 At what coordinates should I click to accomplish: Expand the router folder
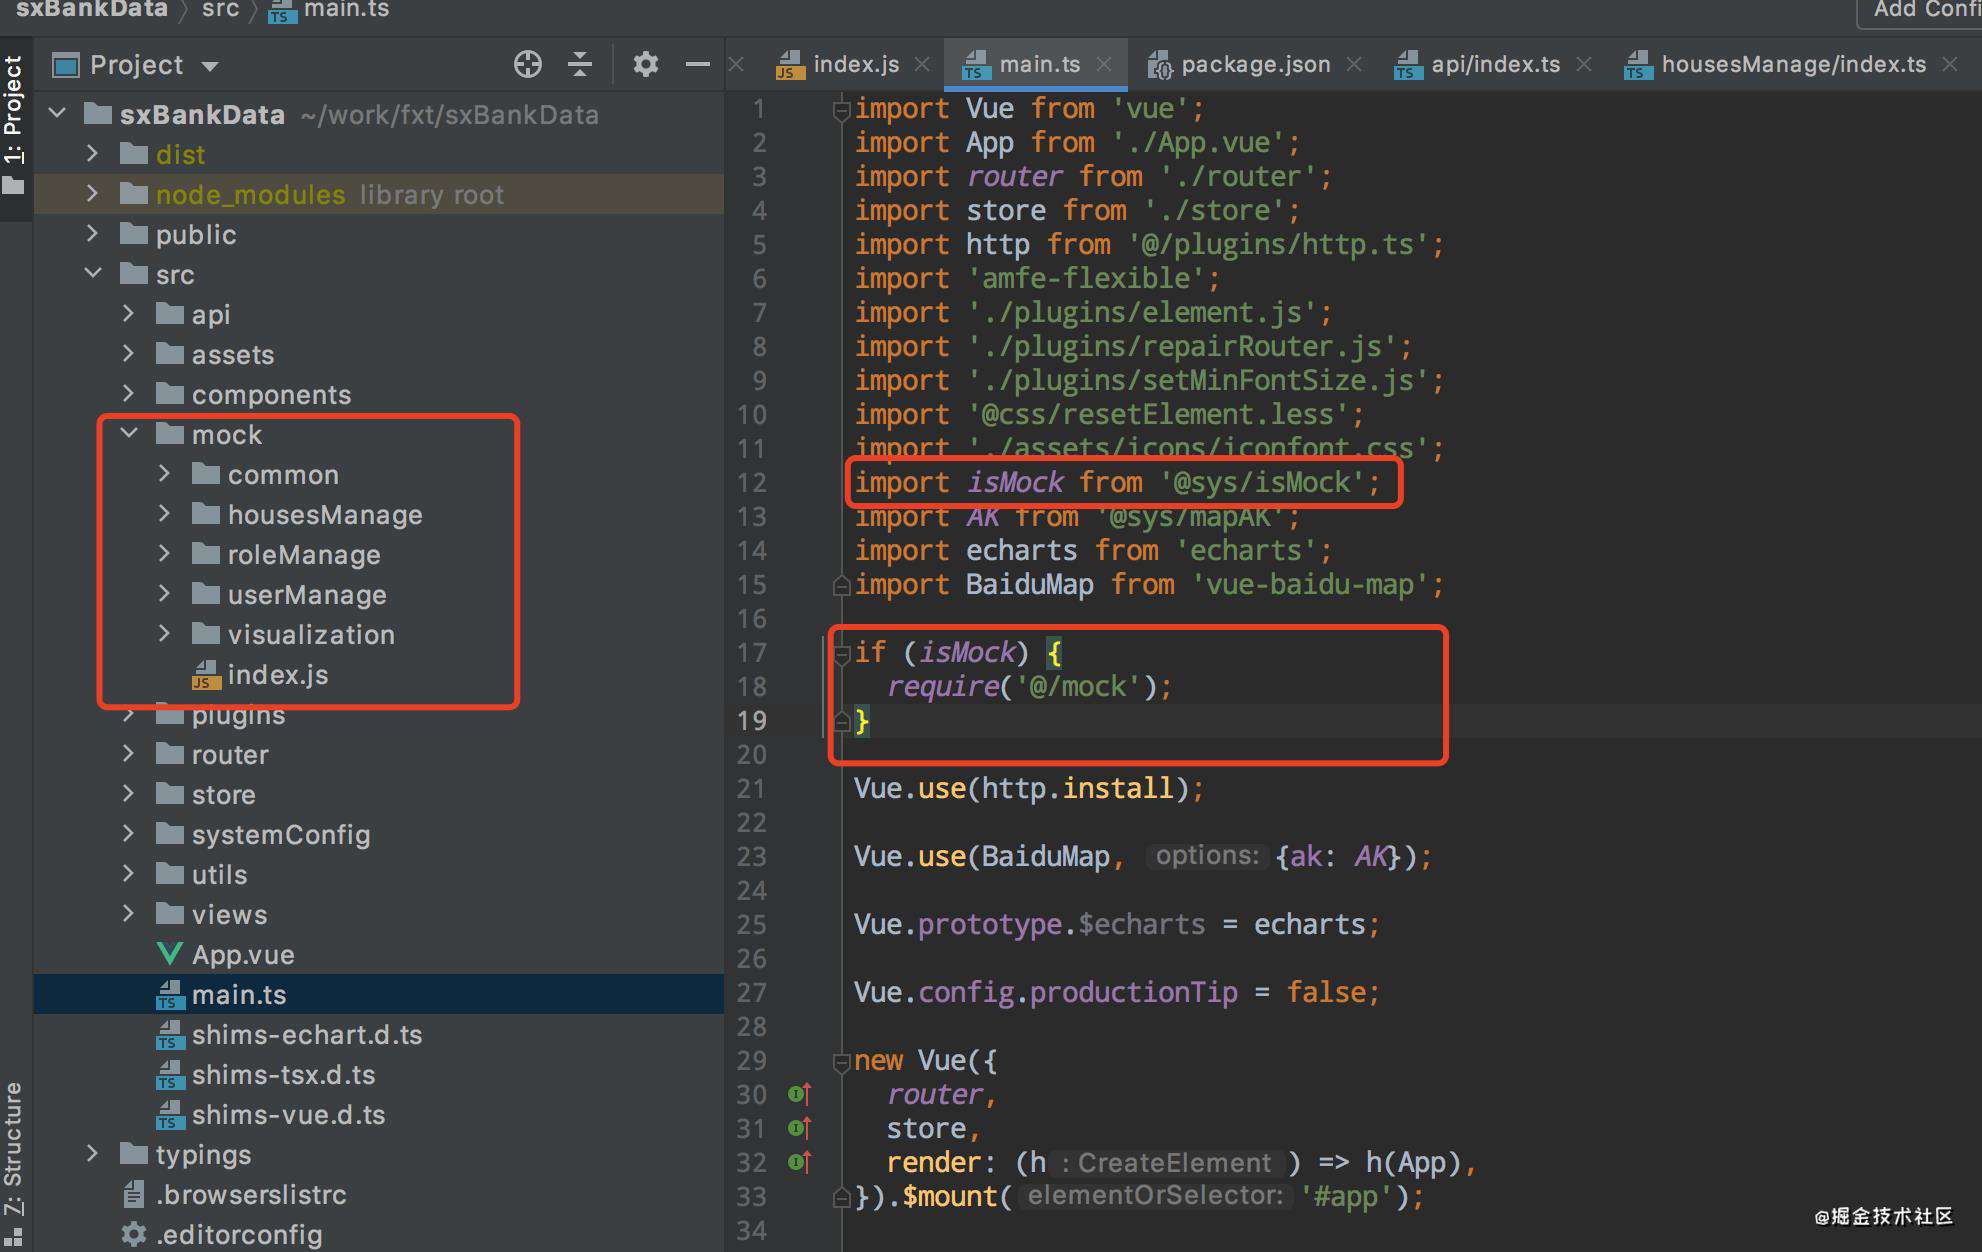pos(129,753)
